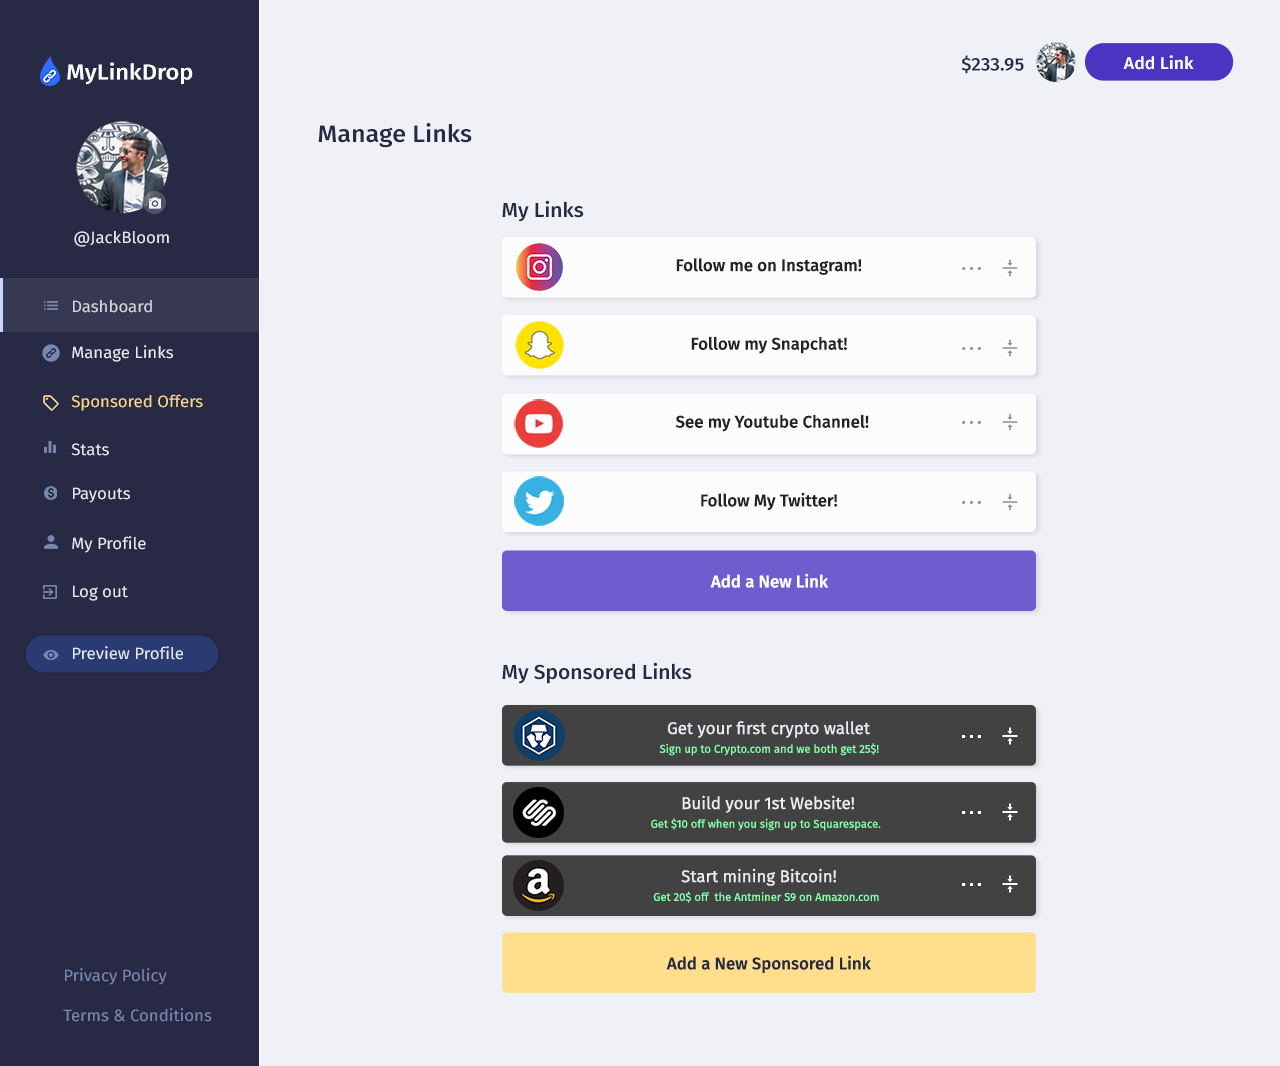Open the Privacy Policy link
Viewport: 1280px width, 1066px height.
tap(115, 975)
